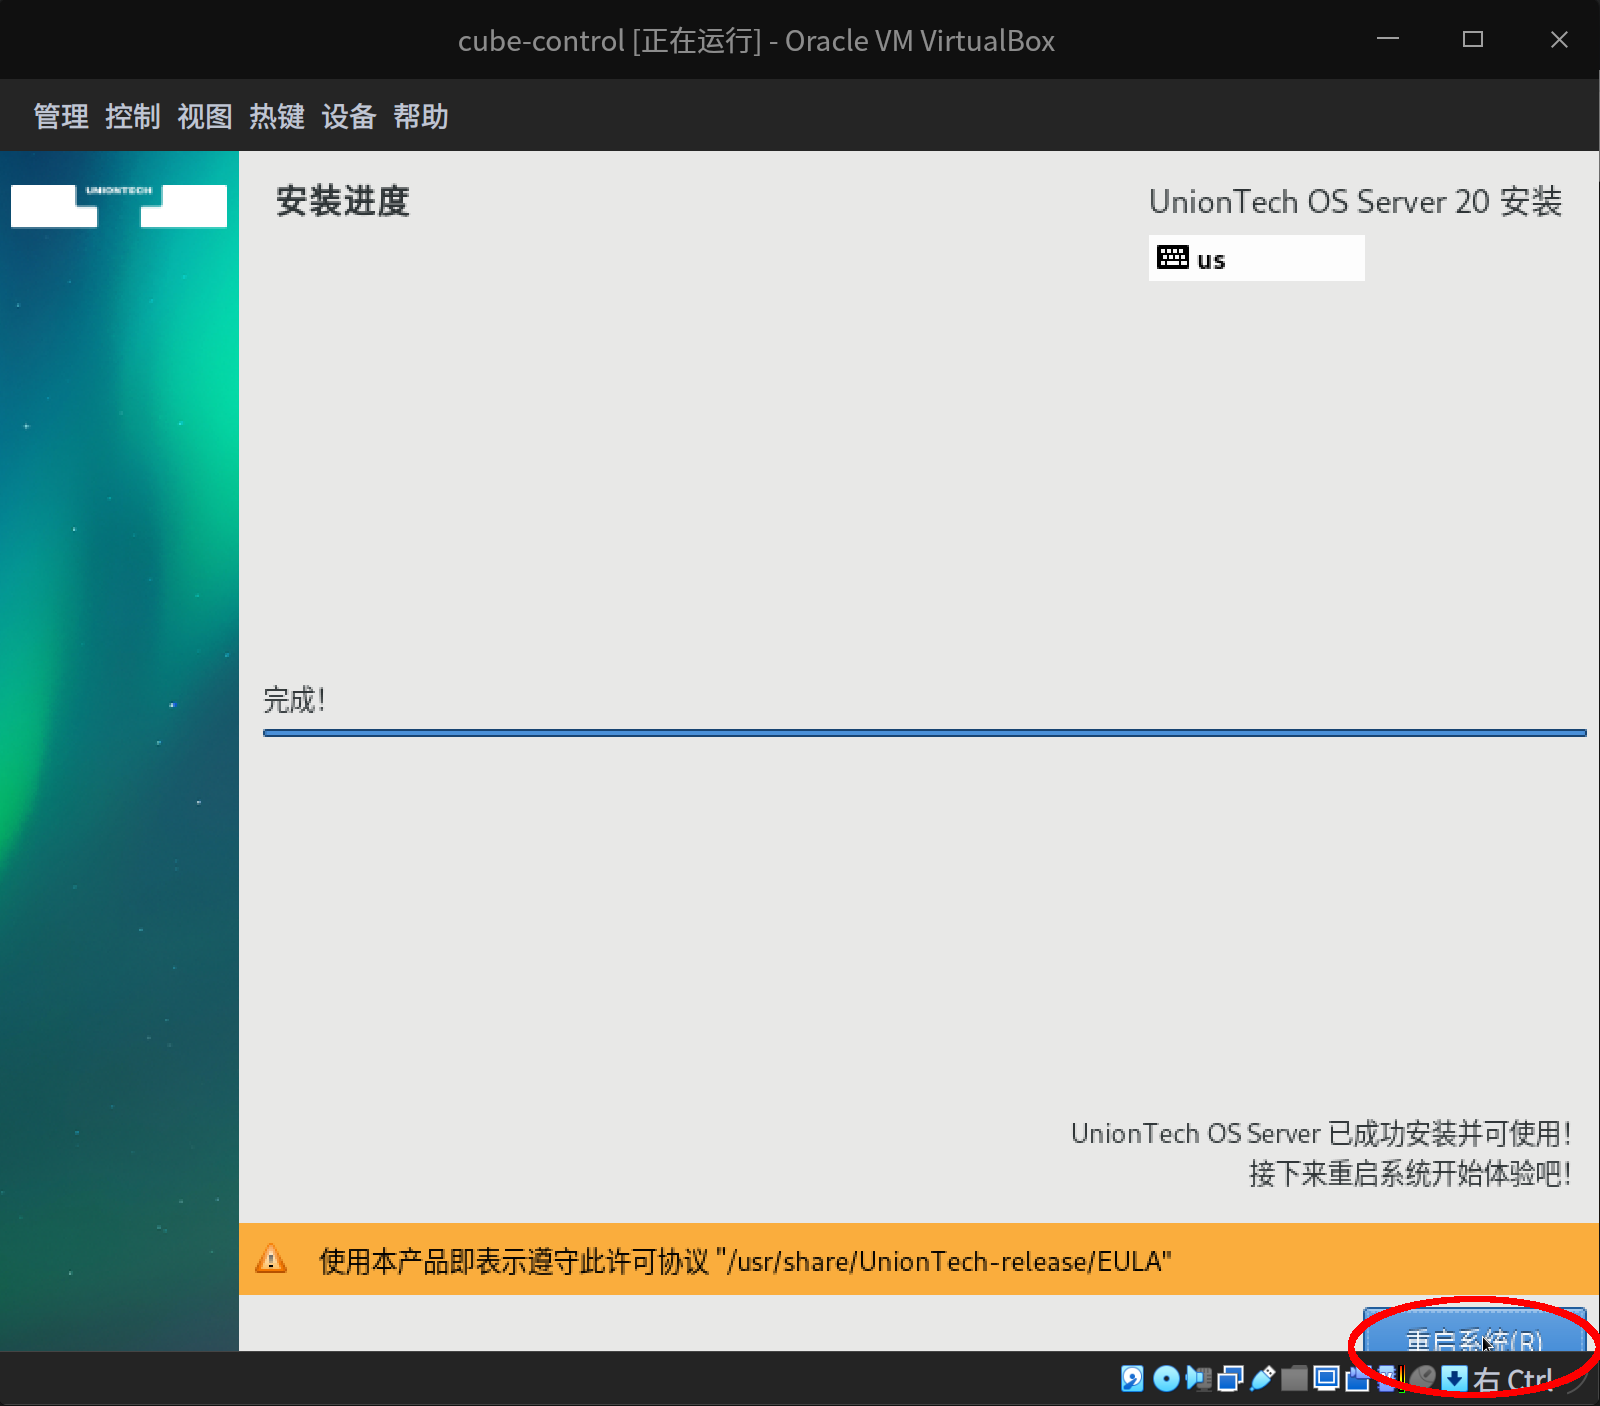Image resolution: width=1600 pixels, height=1406 pixels.
Task: Open the 热键 menu
Action: [277, 117]
